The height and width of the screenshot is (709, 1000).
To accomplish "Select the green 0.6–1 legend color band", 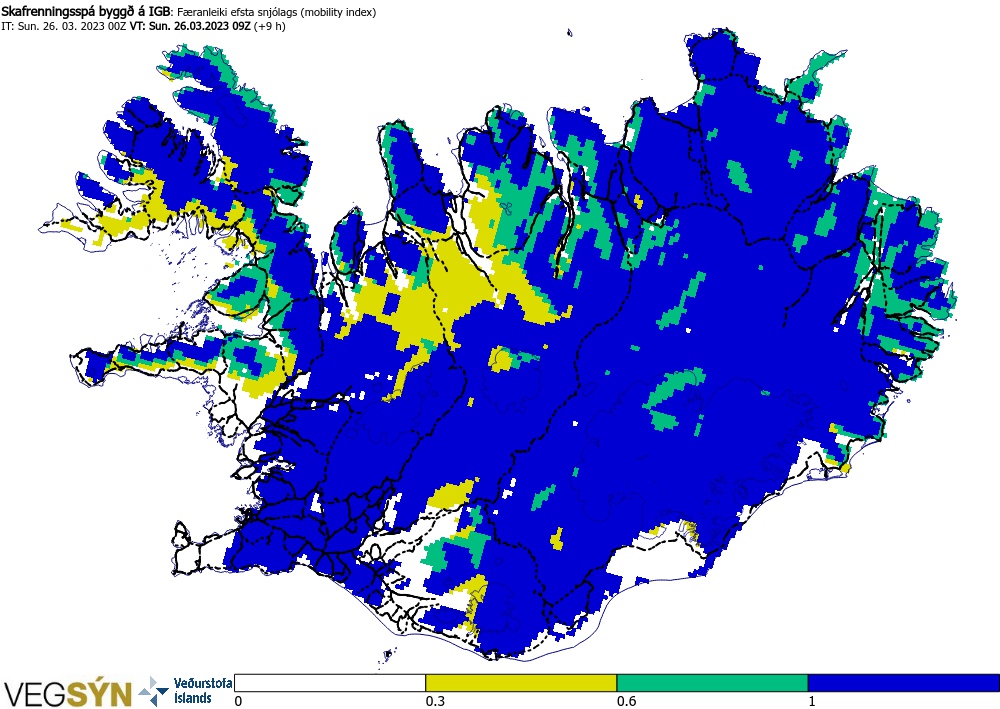I will pos(712,683).
